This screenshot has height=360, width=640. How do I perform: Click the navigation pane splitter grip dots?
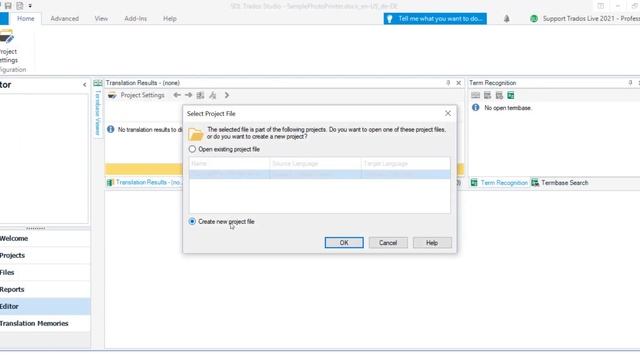[x=36, y=228]
